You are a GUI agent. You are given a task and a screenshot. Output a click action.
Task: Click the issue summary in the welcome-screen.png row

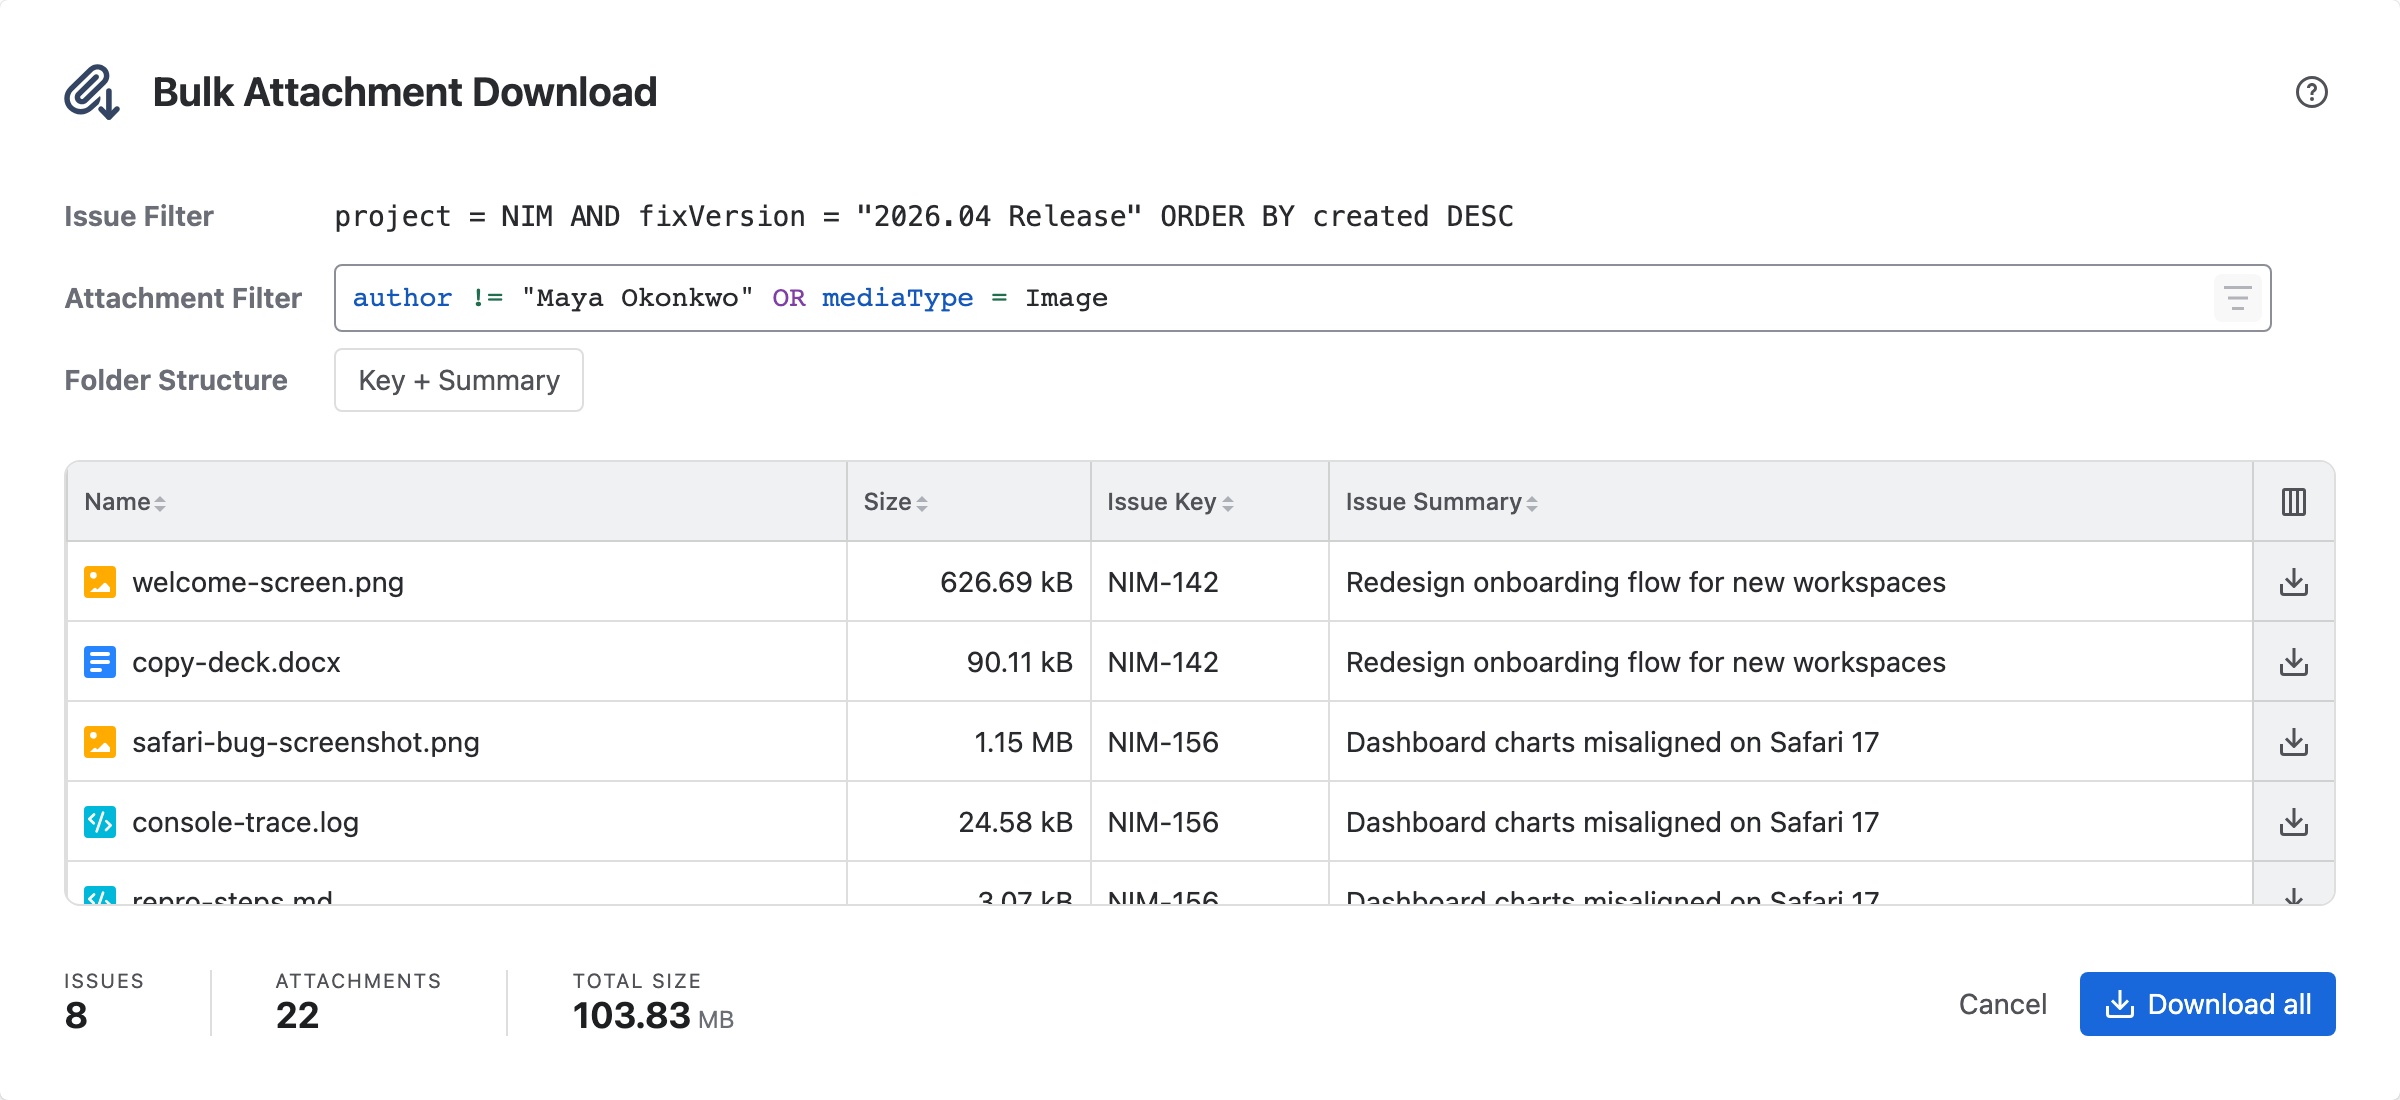(1646, 582)
